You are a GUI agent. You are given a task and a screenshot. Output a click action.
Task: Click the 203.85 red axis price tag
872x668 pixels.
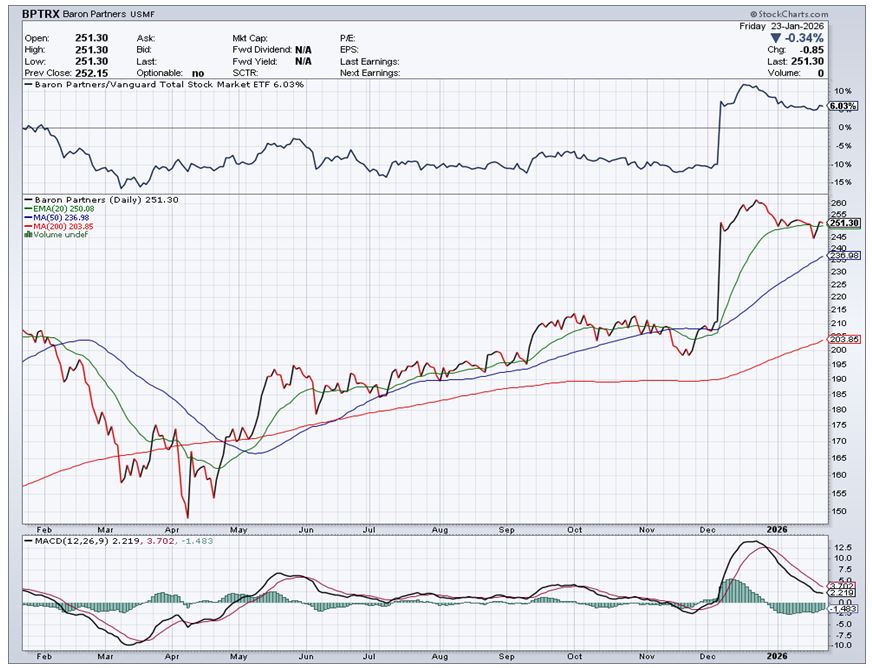846,339
